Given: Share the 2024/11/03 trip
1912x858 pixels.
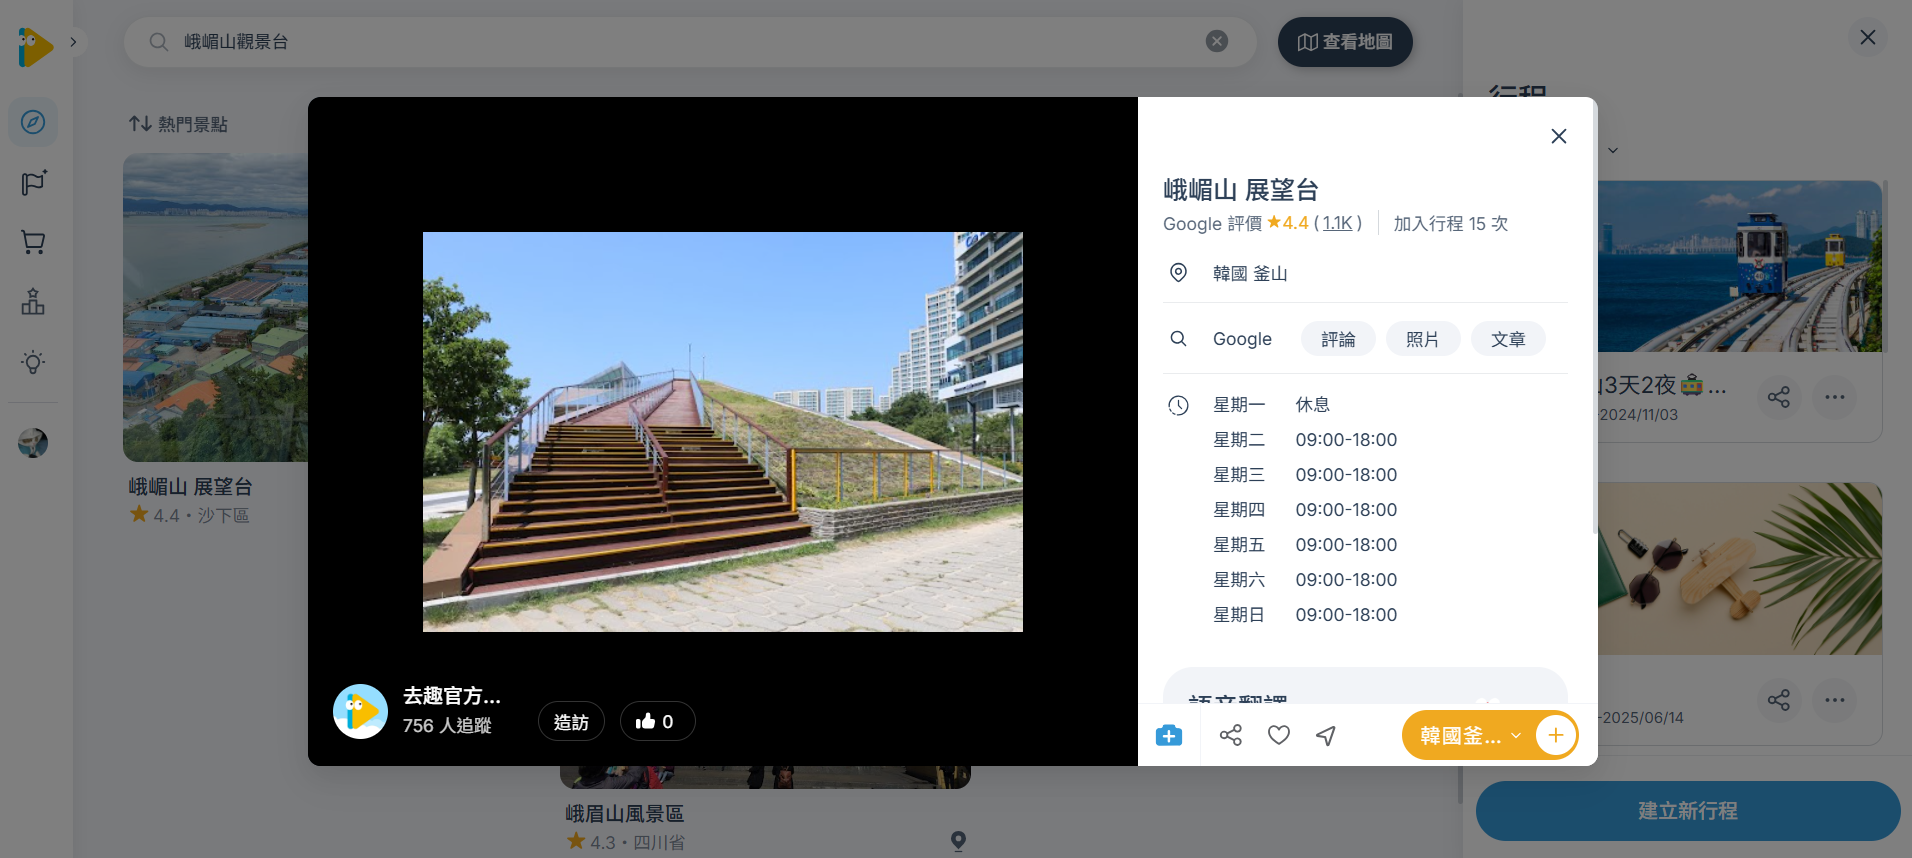Looking at the screenshot, I should [1779, 397].
